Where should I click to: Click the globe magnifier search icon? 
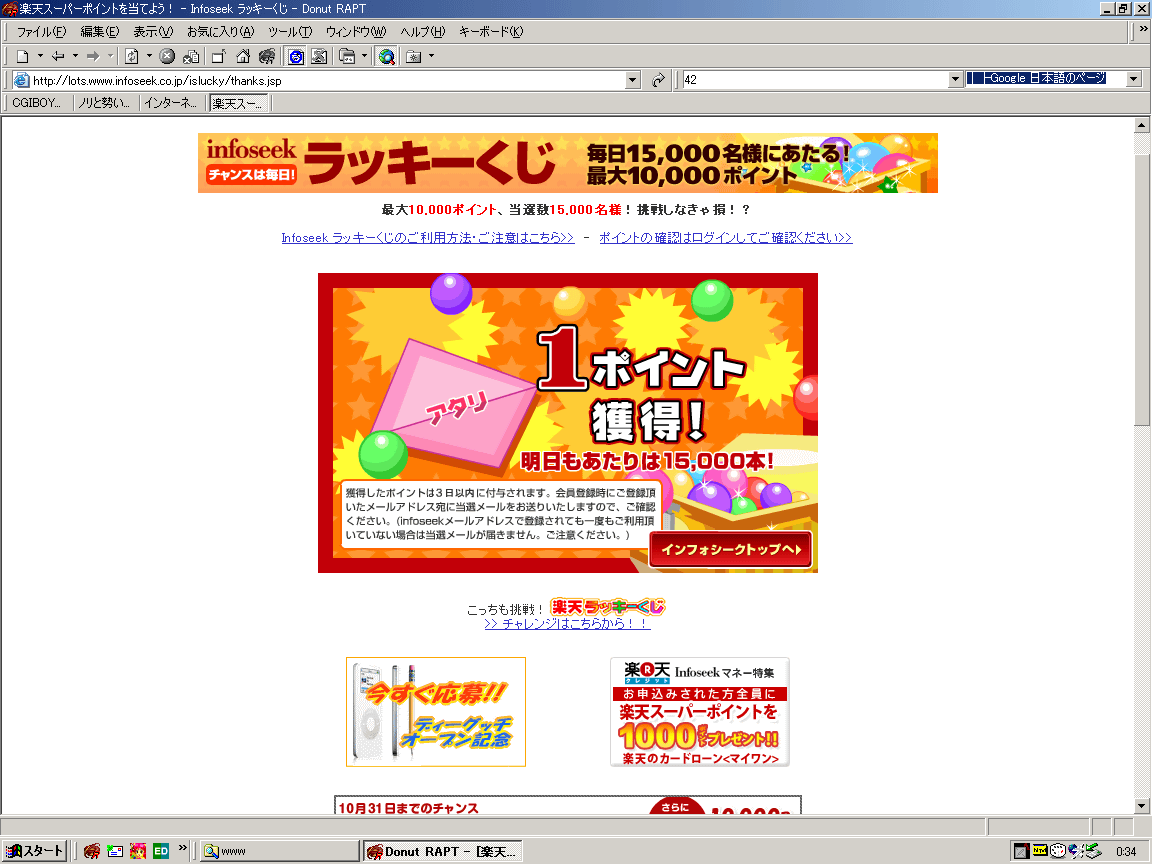[386, 57]
